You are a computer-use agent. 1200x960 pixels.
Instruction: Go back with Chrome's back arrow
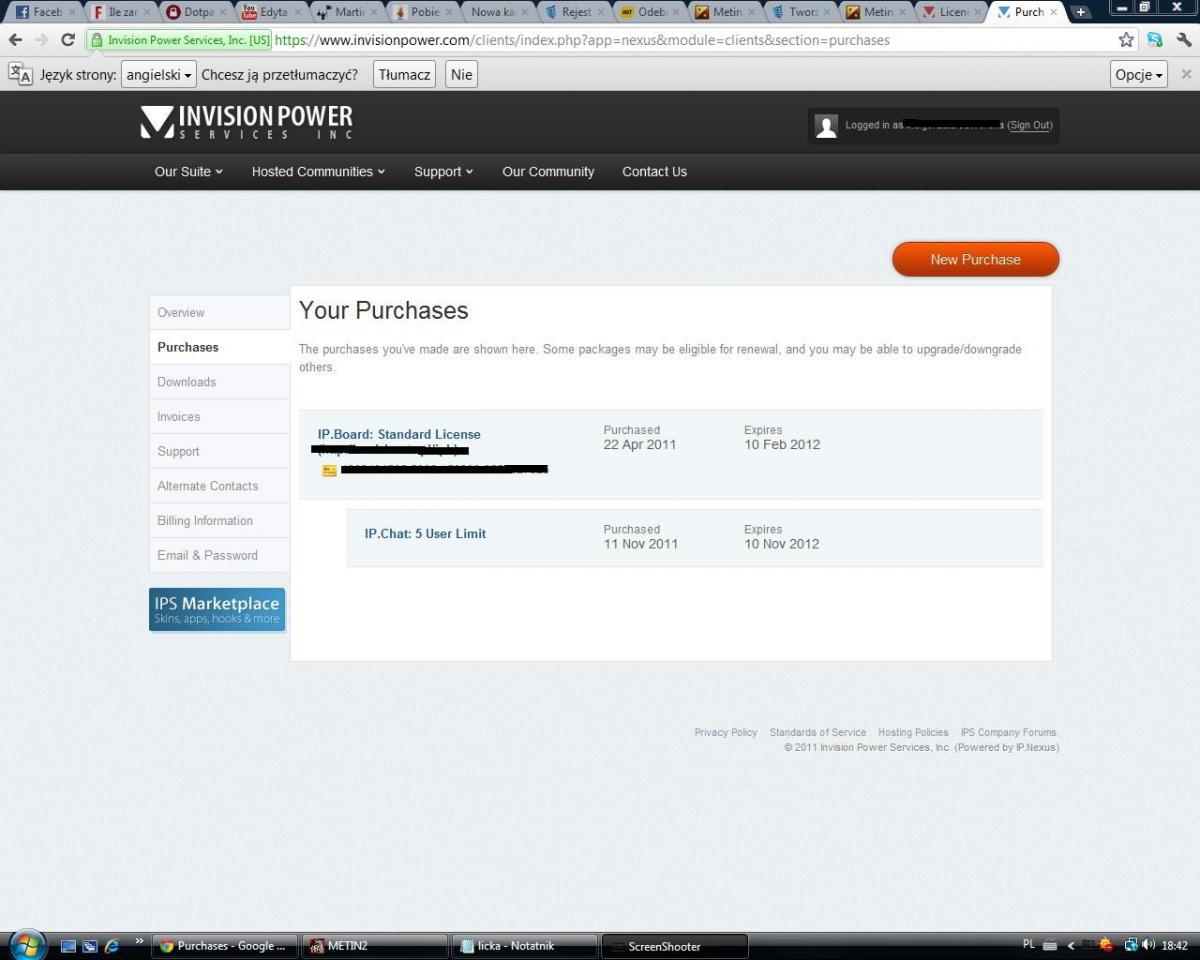click(16, 40)
